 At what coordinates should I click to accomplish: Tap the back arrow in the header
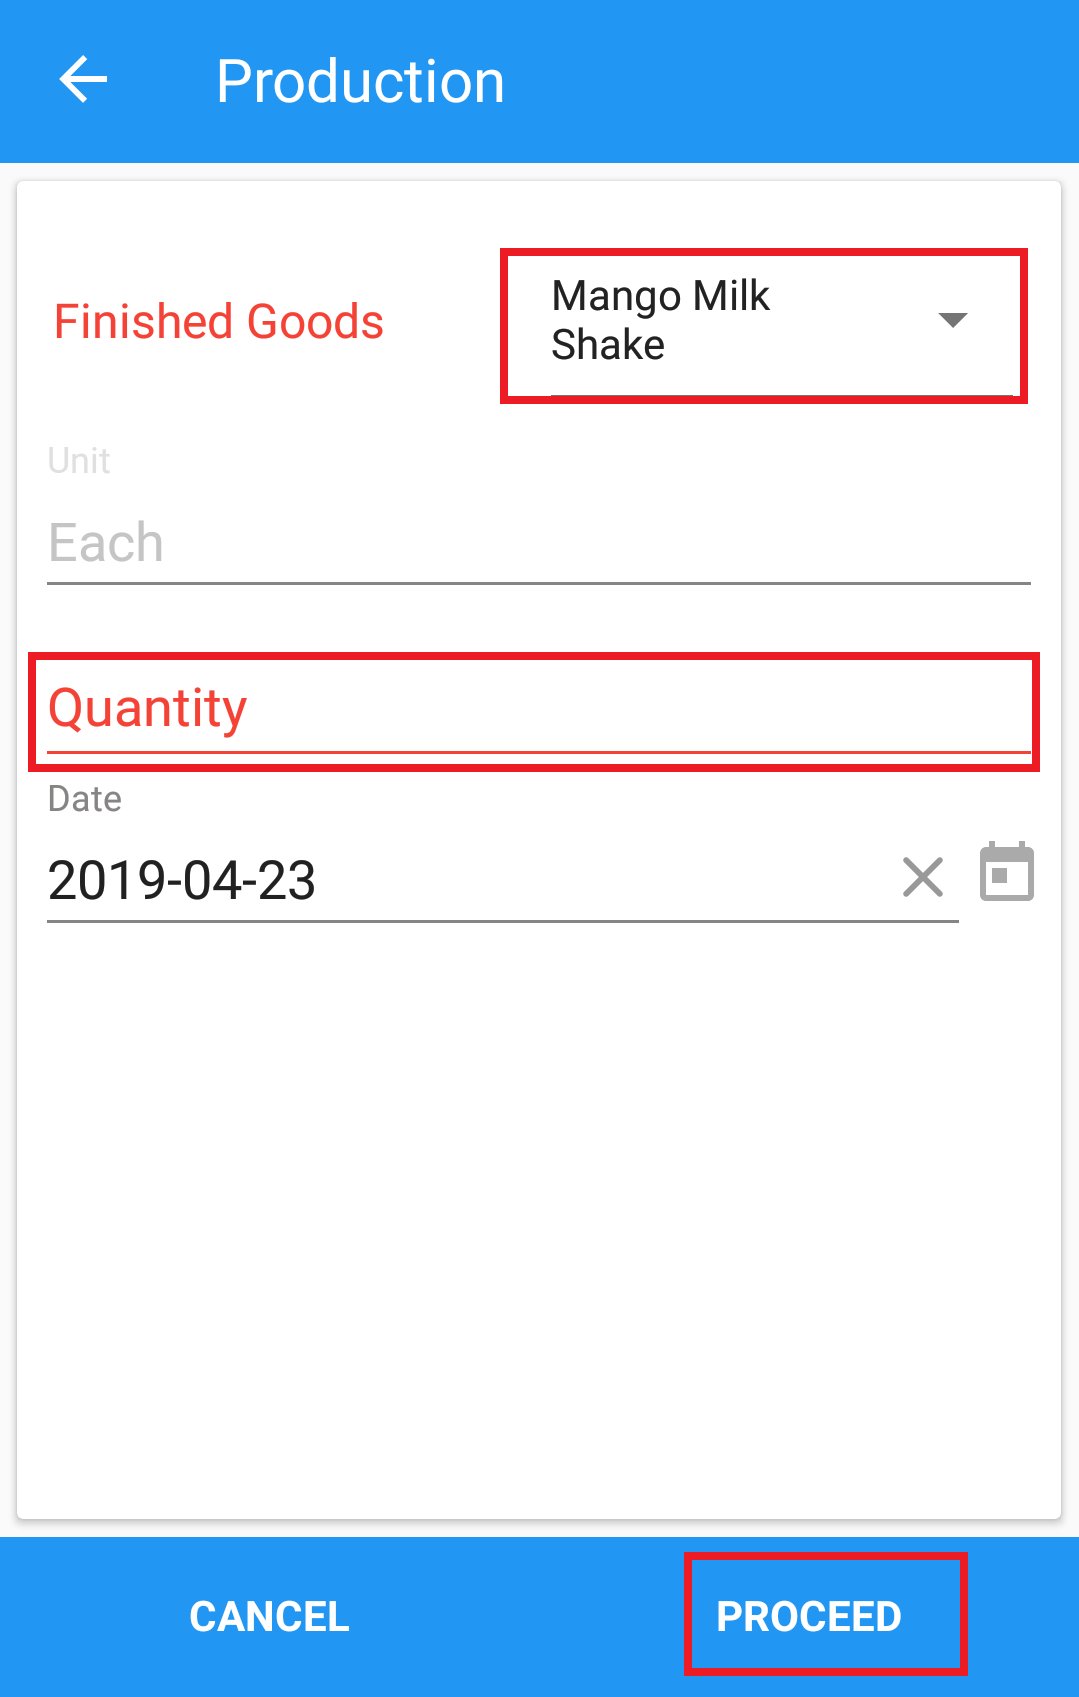tap(83, 80)
